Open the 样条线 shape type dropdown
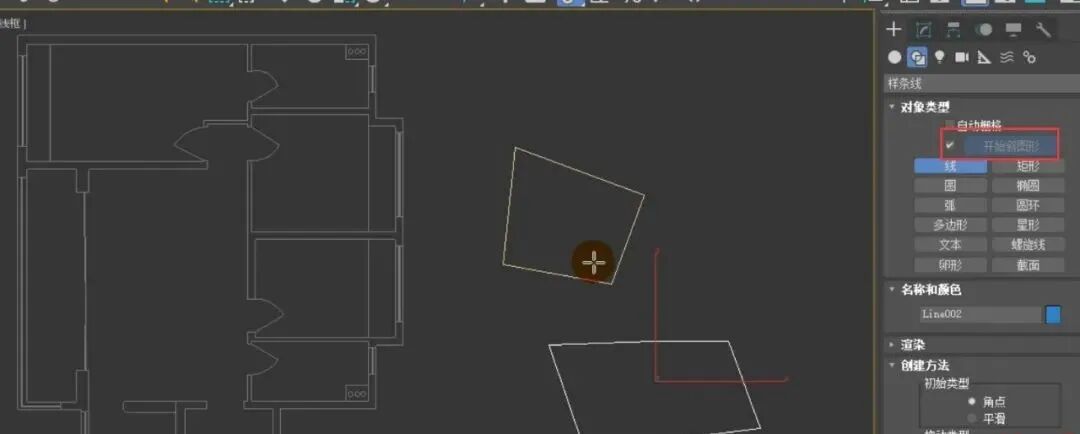The width and height of the screenshot is (1080, 434). coord(982,84)
